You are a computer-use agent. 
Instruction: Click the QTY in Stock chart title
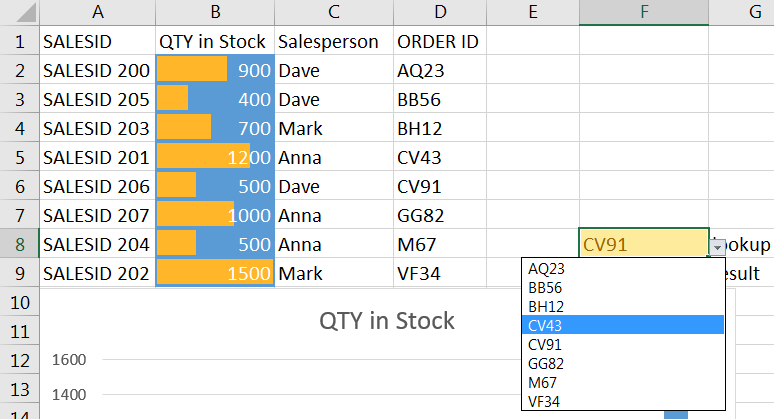(x=386, y=321)
